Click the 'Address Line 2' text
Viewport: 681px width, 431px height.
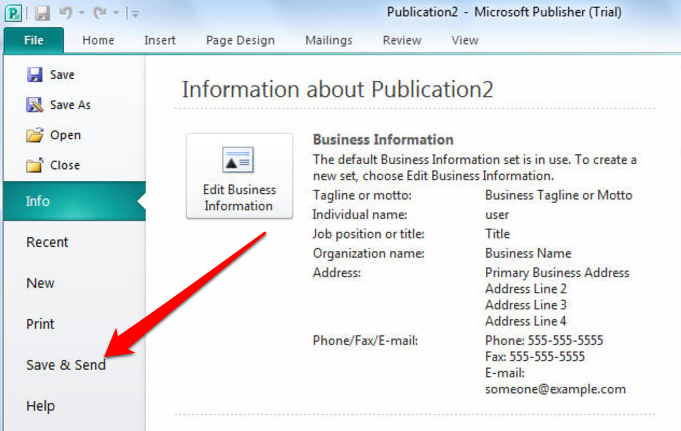[526, 288]
